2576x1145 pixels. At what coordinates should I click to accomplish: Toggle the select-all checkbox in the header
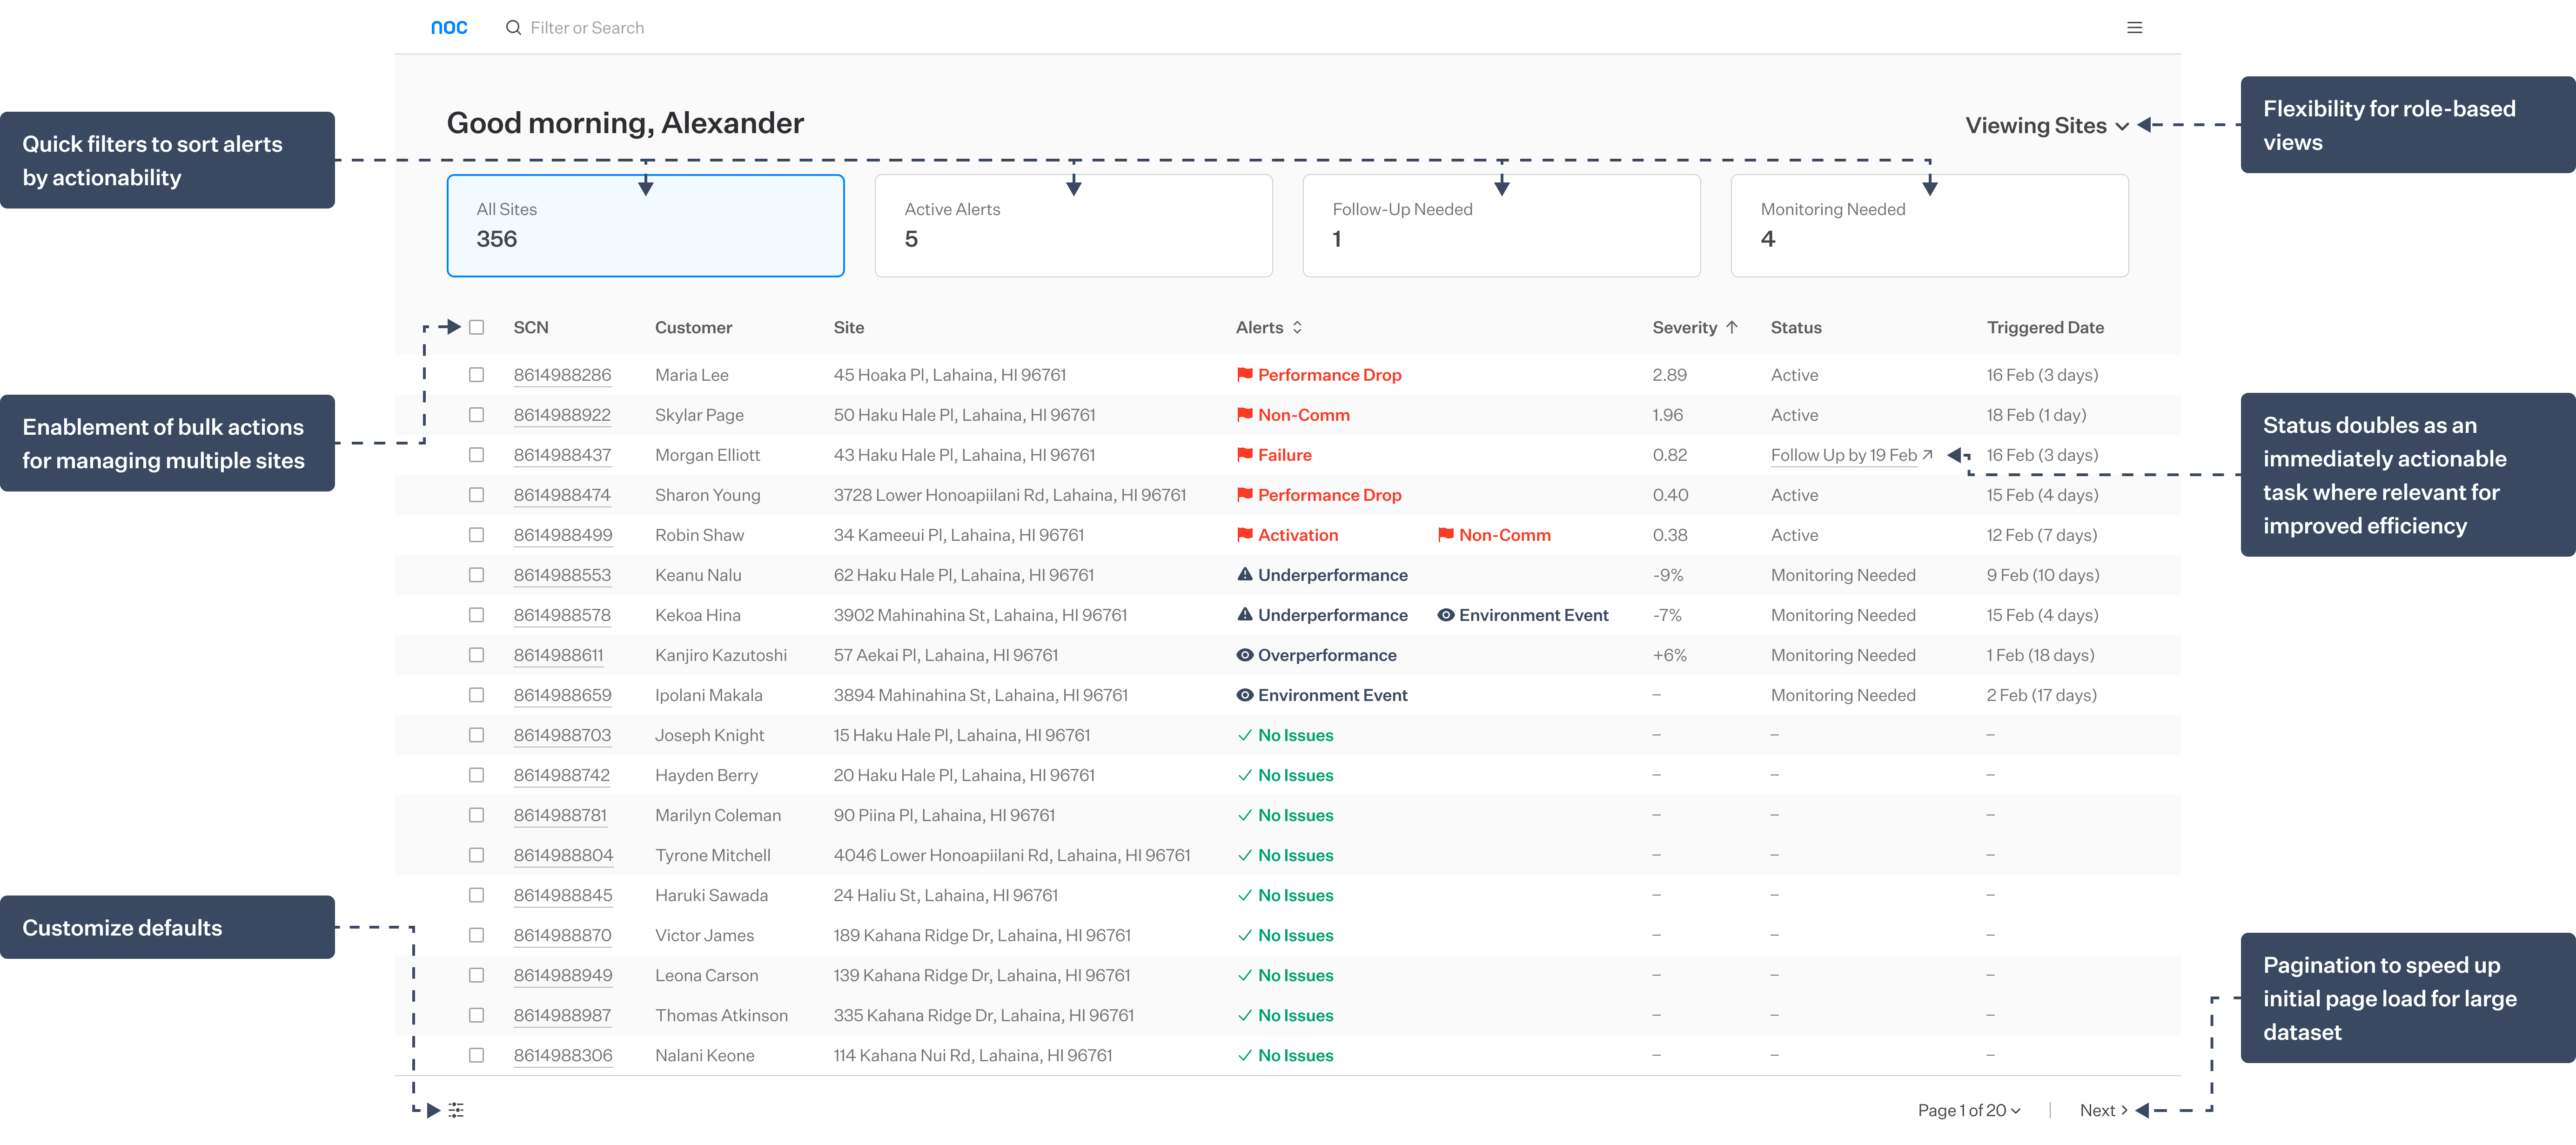pos(477,327)
